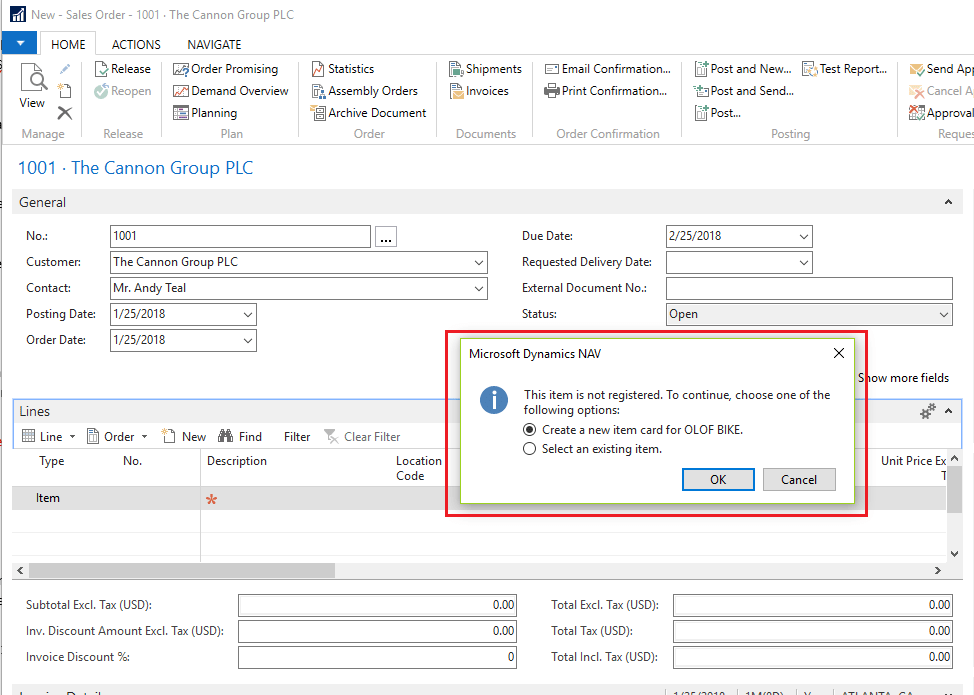The height and width of the screenshot is (695, 974).
Task: Open the Order menu in Lines toolbar
Action: coord(117,437)
